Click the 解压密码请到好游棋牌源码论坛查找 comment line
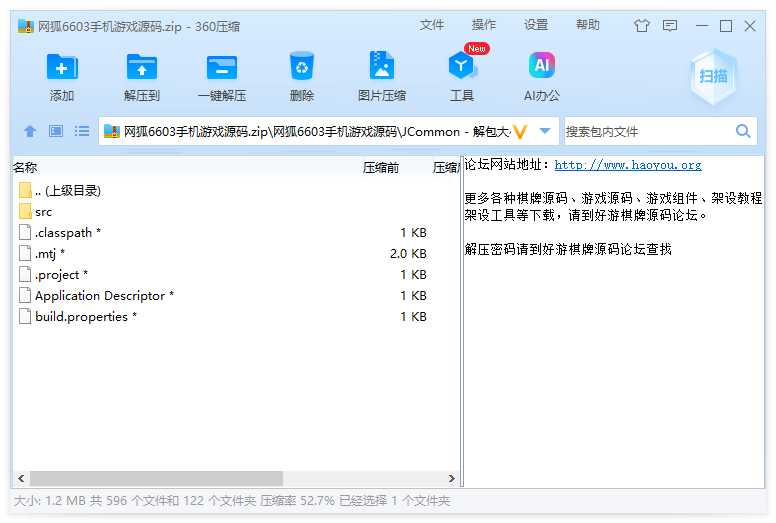This screenshot has width=776, height=523. point(568,249)
